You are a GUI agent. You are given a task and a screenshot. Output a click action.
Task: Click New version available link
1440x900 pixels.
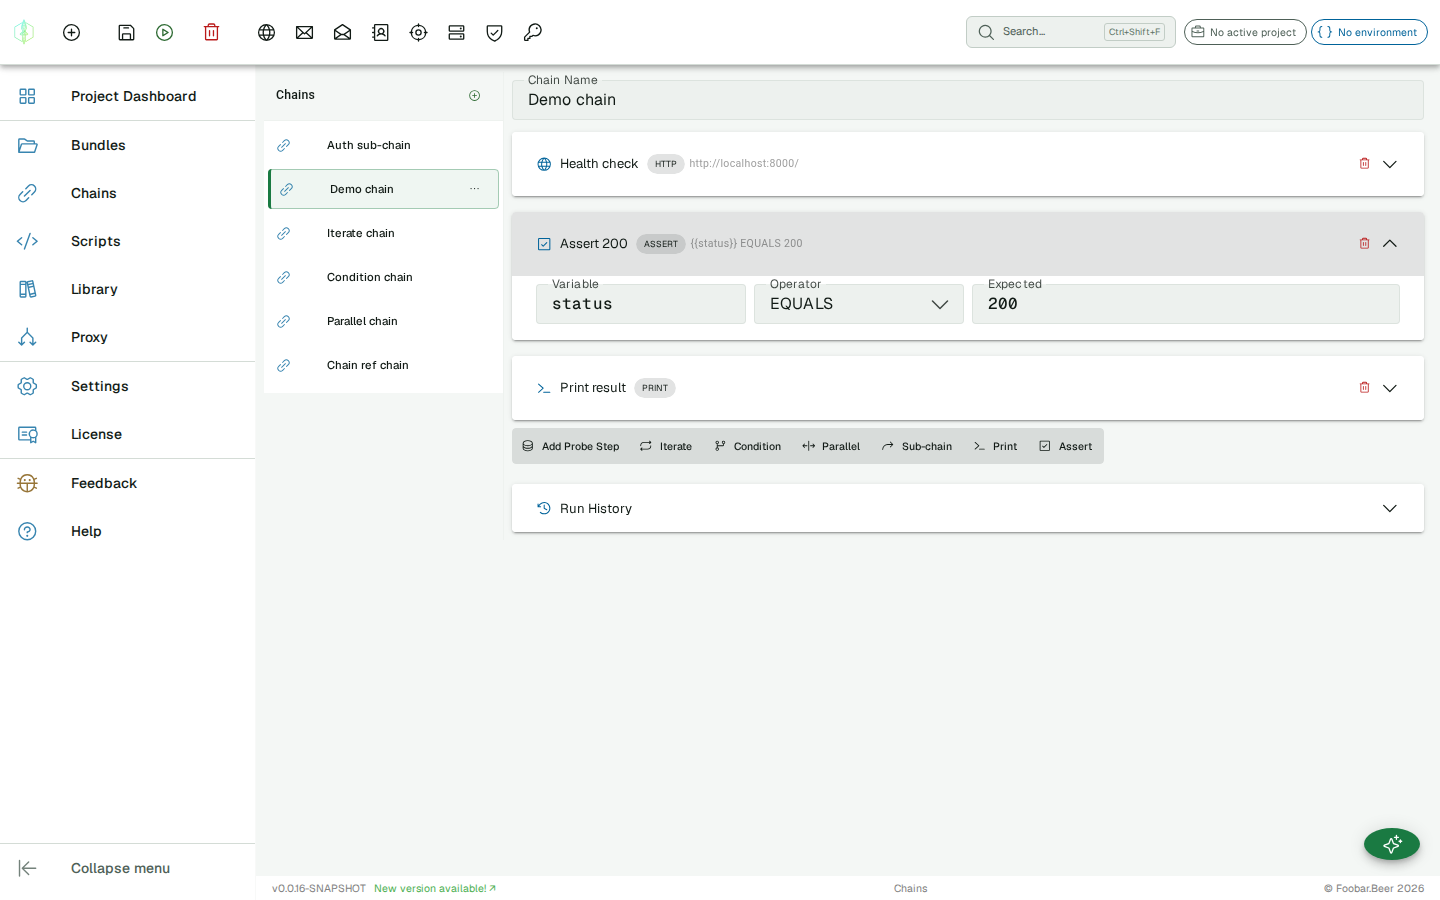(435, 888)
